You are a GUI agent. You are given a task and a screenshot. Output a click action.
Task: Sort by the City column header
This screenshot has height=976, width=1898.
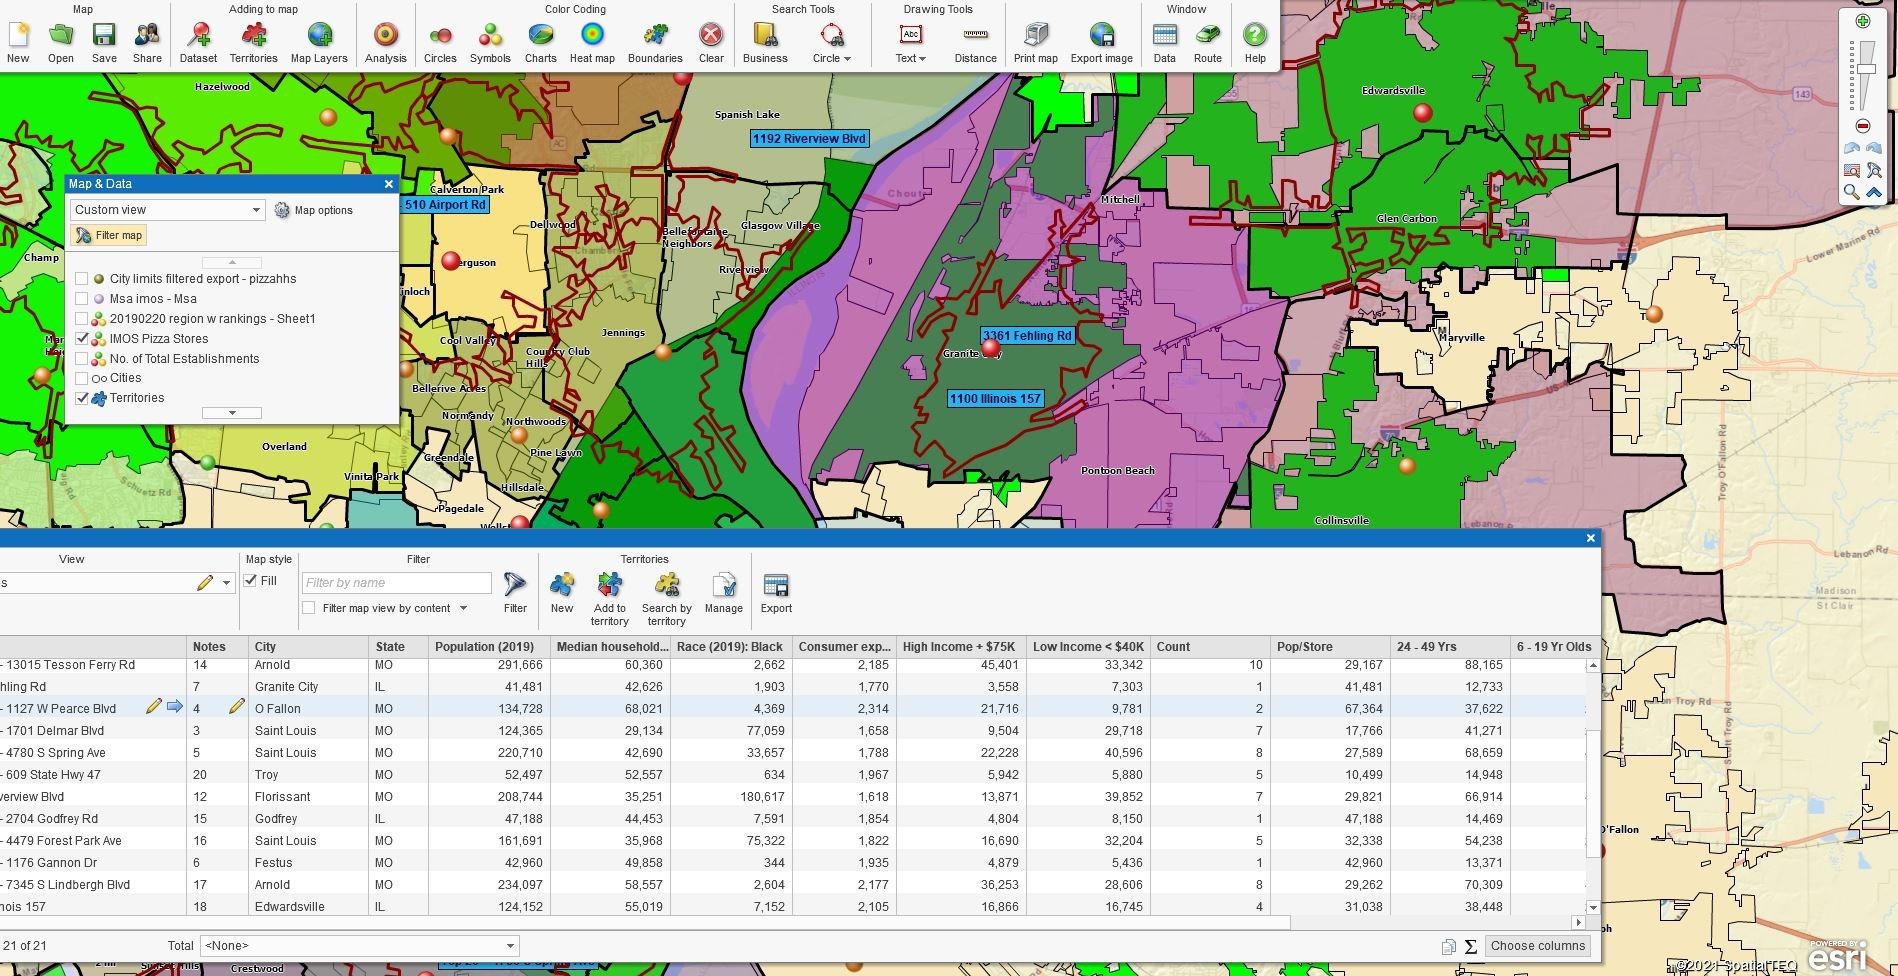(x=308, y=647)
